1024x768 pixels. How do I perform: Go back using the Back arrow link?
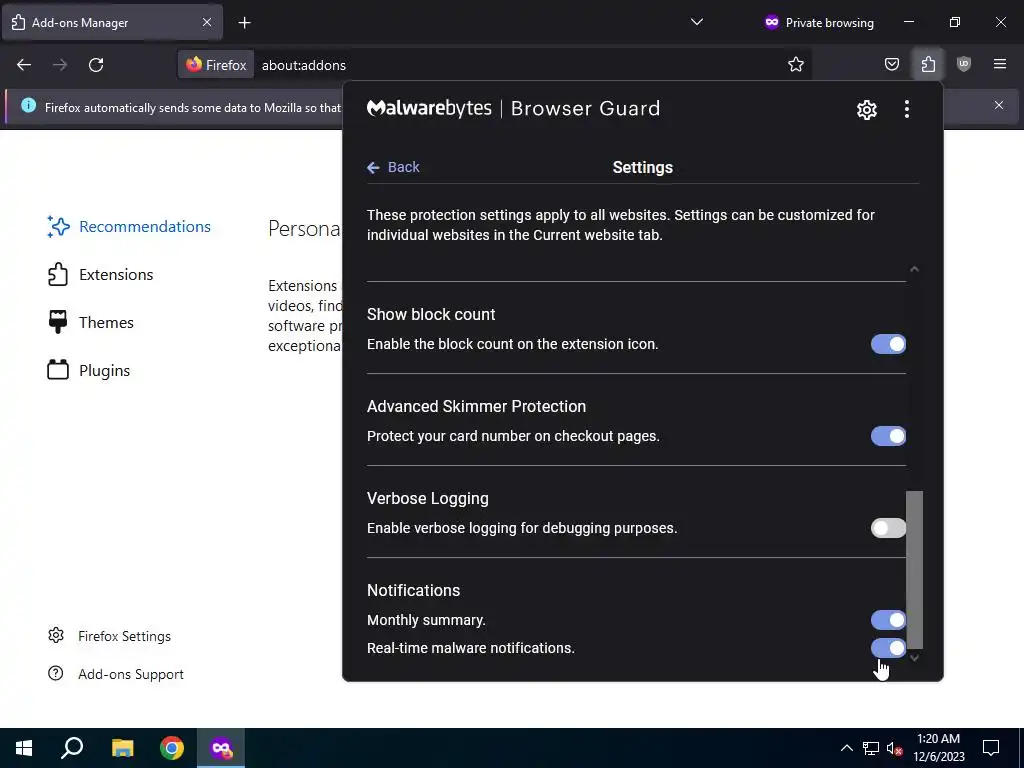[x=393, y=167]
